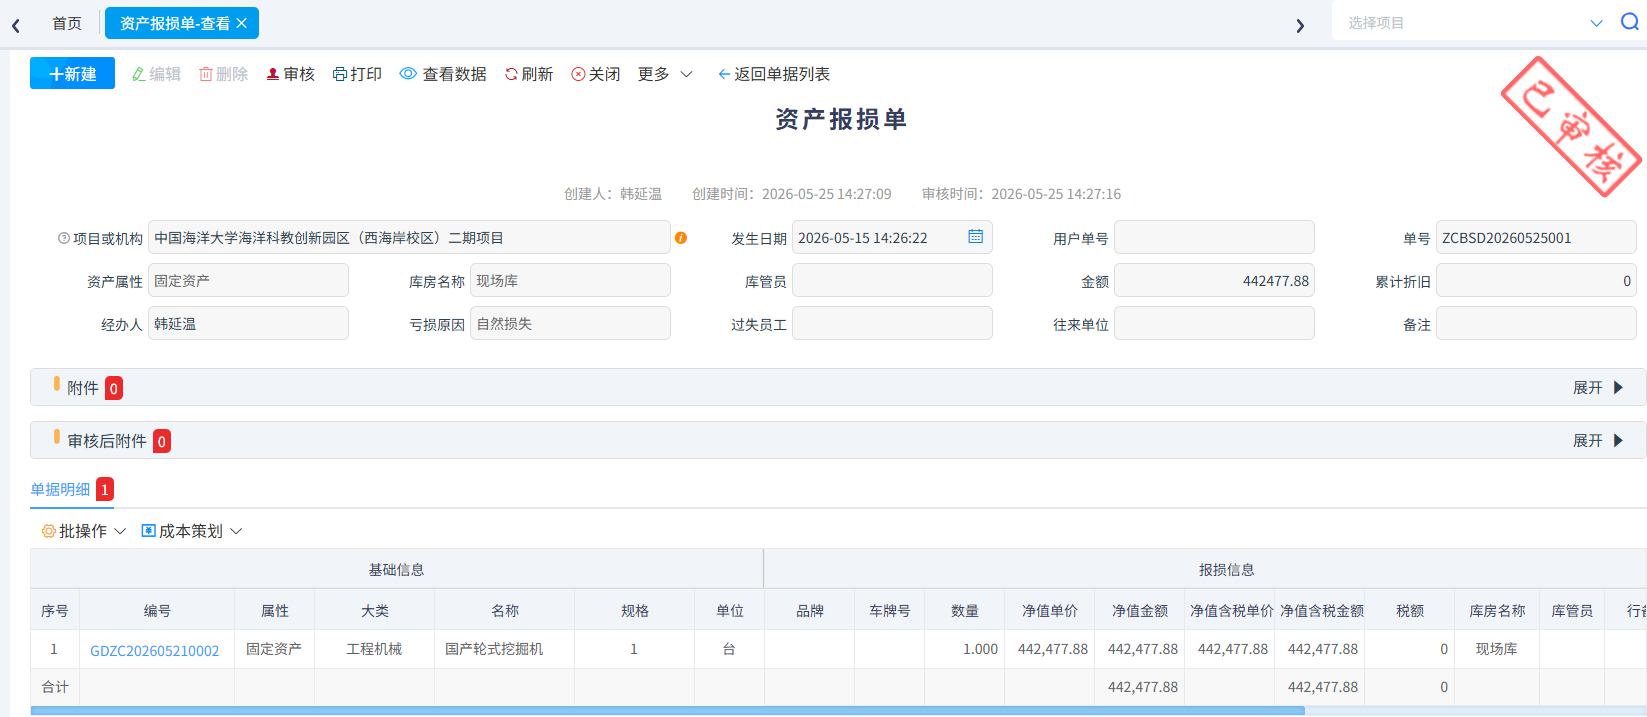Click the 新建 button
This screenshot has width=1647, height=717.
point(72,74)
